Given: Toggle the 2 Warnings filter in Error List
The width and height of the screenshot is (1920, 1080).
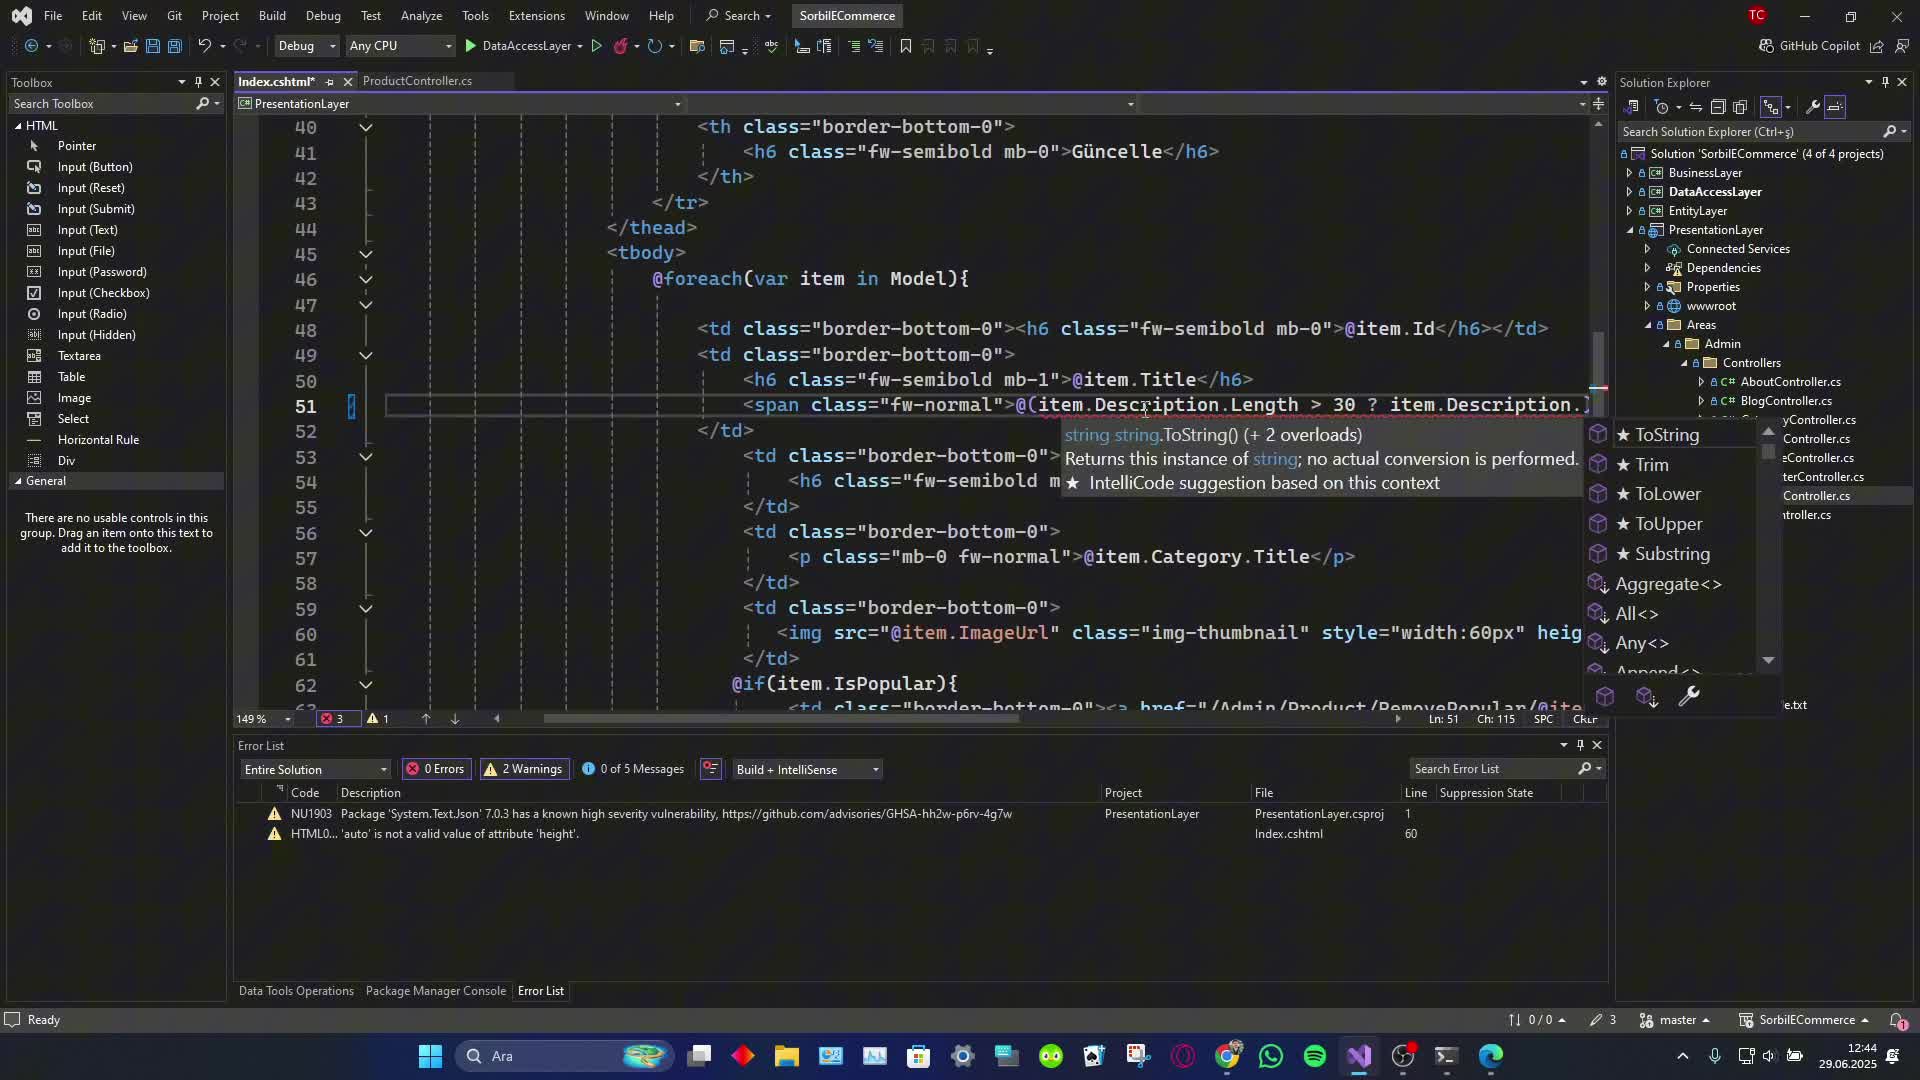Looking at the screenshot, I should tap(523, 769).
